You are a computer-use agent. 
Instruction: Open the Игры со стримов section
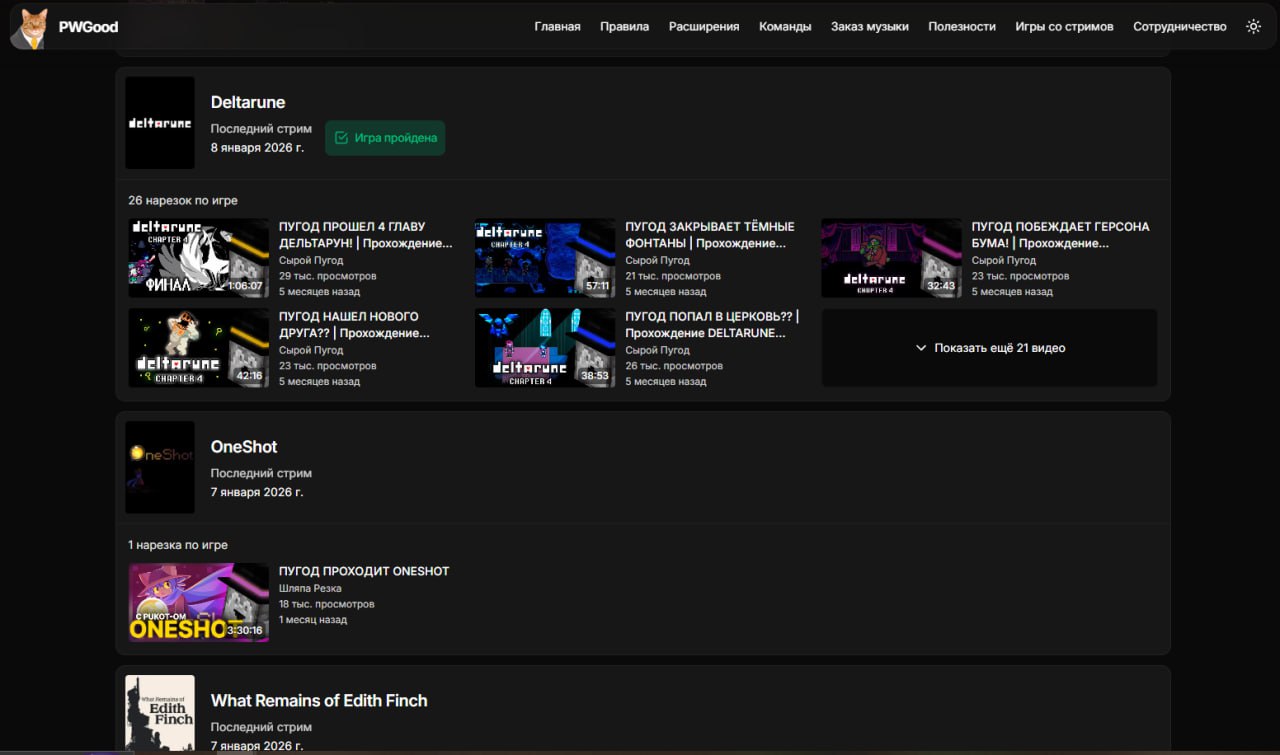pos(1064,27)
